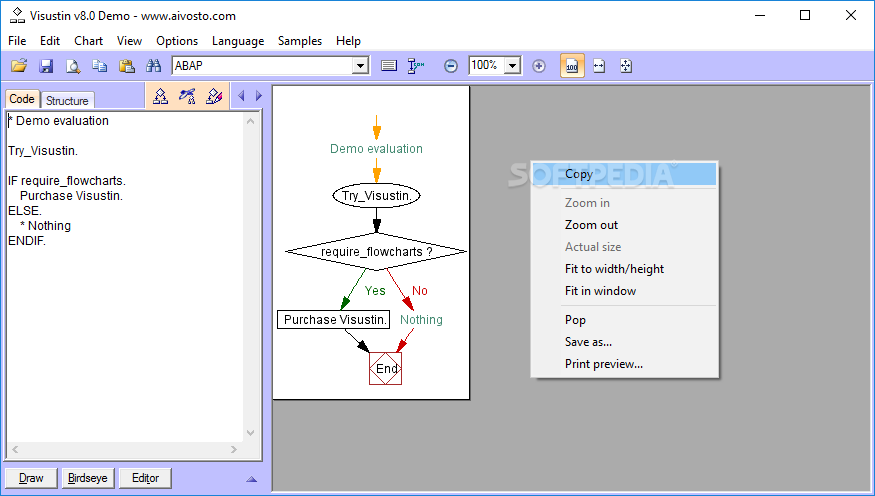This screenshot has height=496, width=875.
Task: Click the fit in window arrows icon
Action: pos(626,66)
